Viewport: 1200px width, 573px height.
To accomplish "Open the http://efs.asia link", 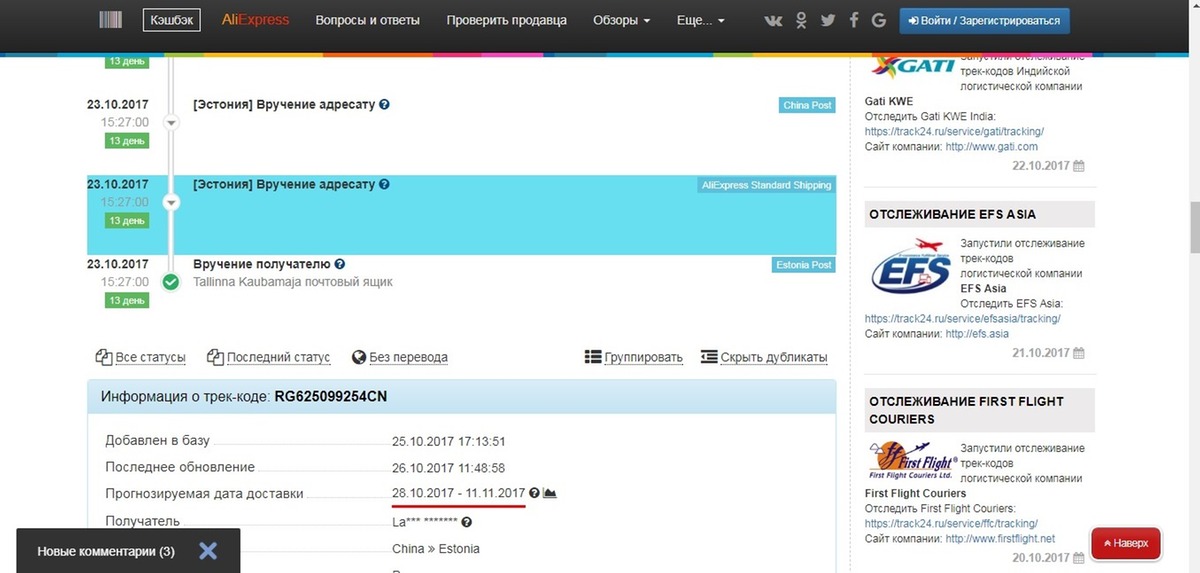I will (x=976, y=334).
